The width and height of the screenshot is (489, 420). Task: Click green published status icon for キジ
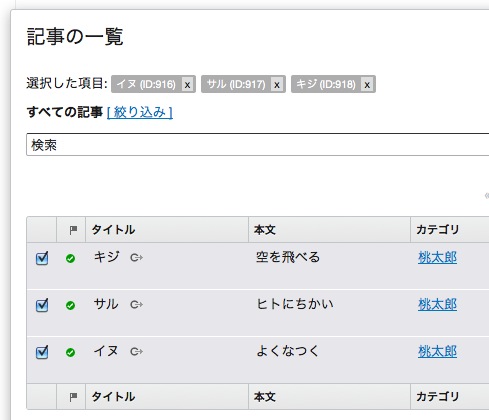[x=70, y=258]
